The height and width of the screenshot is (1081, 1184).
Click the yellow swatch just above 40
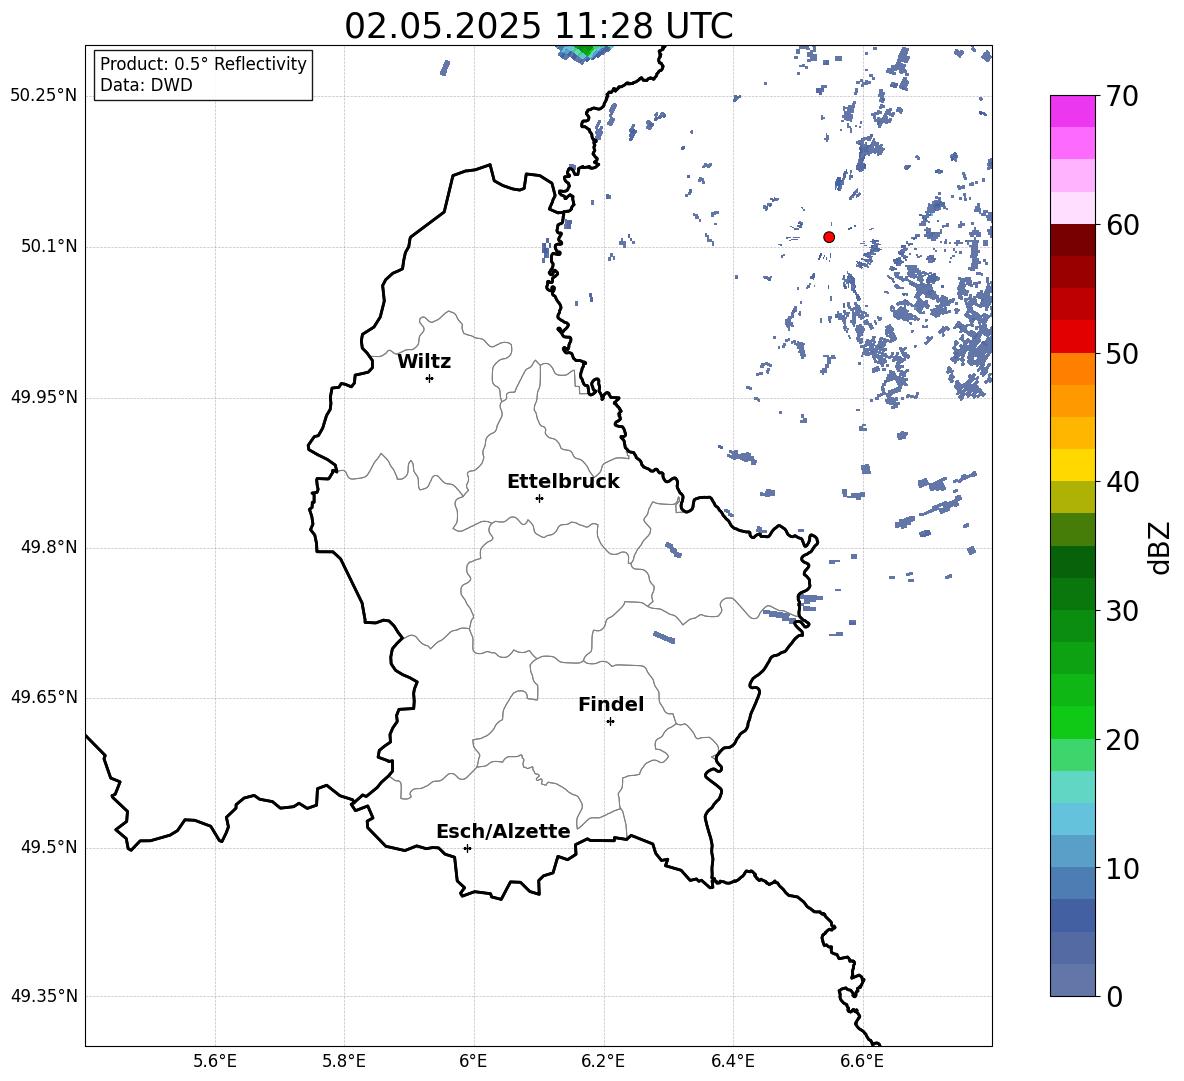click(1072, 465)
